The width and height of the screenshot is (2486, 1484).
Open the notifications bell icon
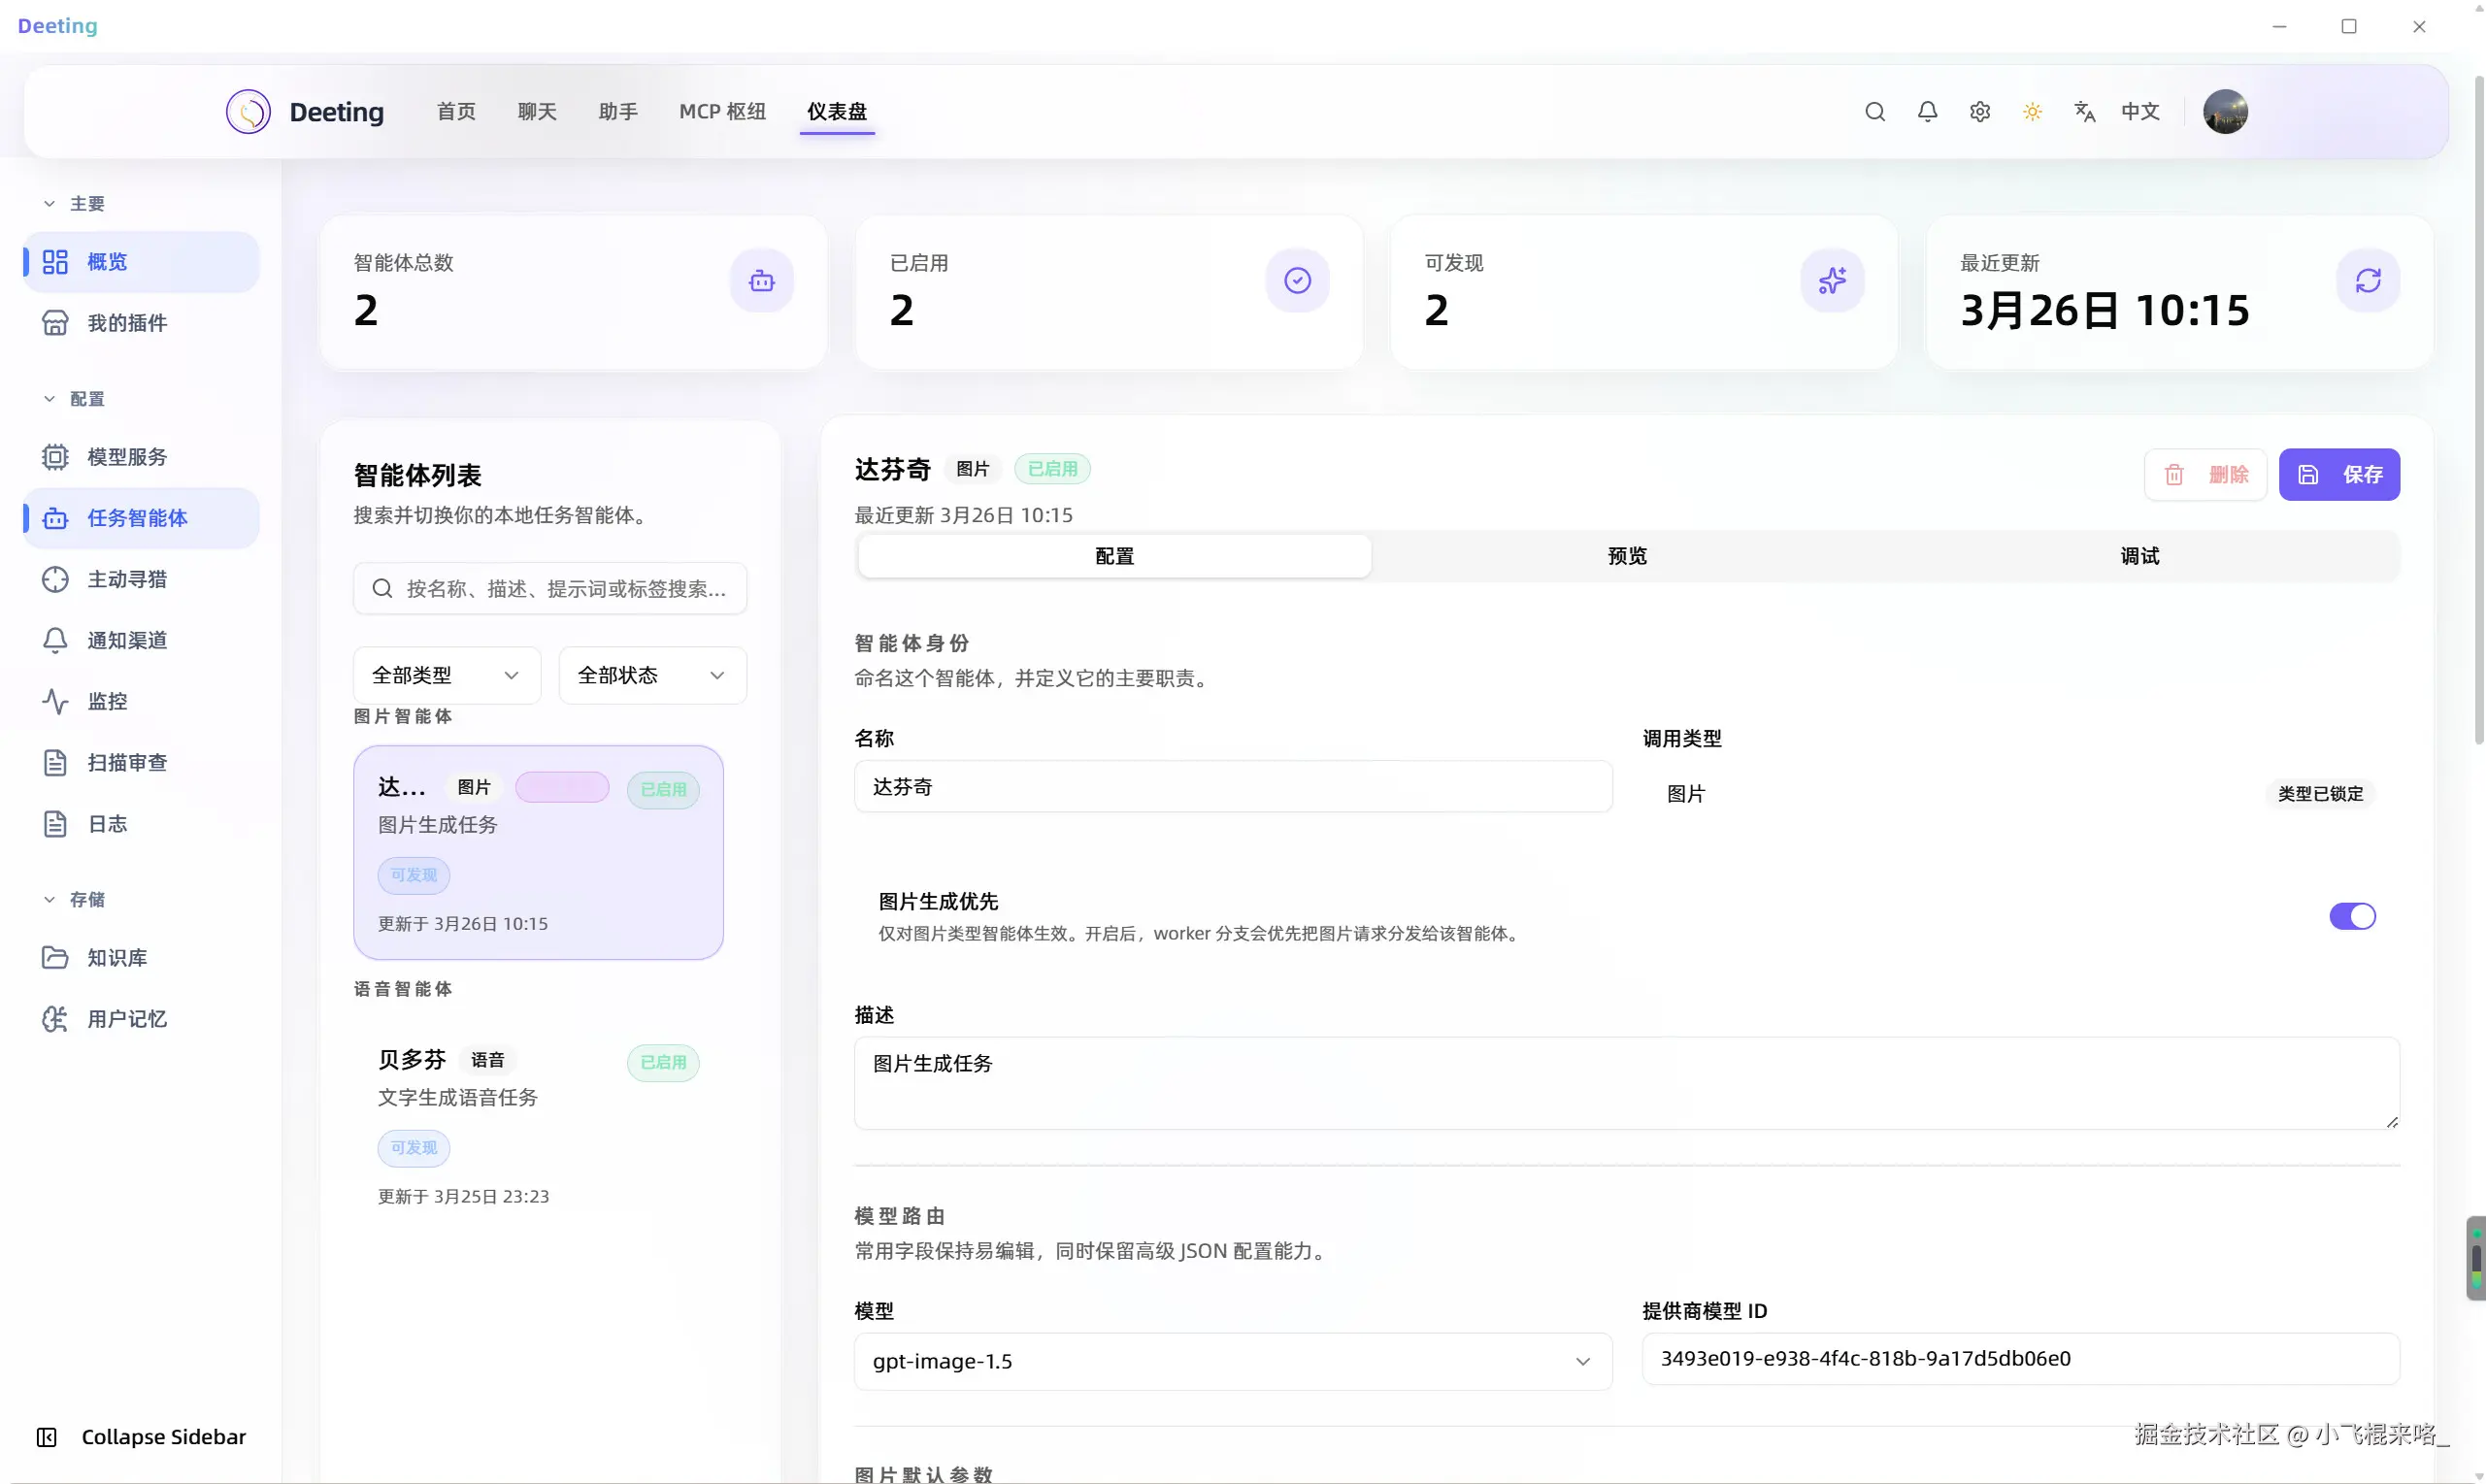pyautogui.click(x=1927, y=111)
